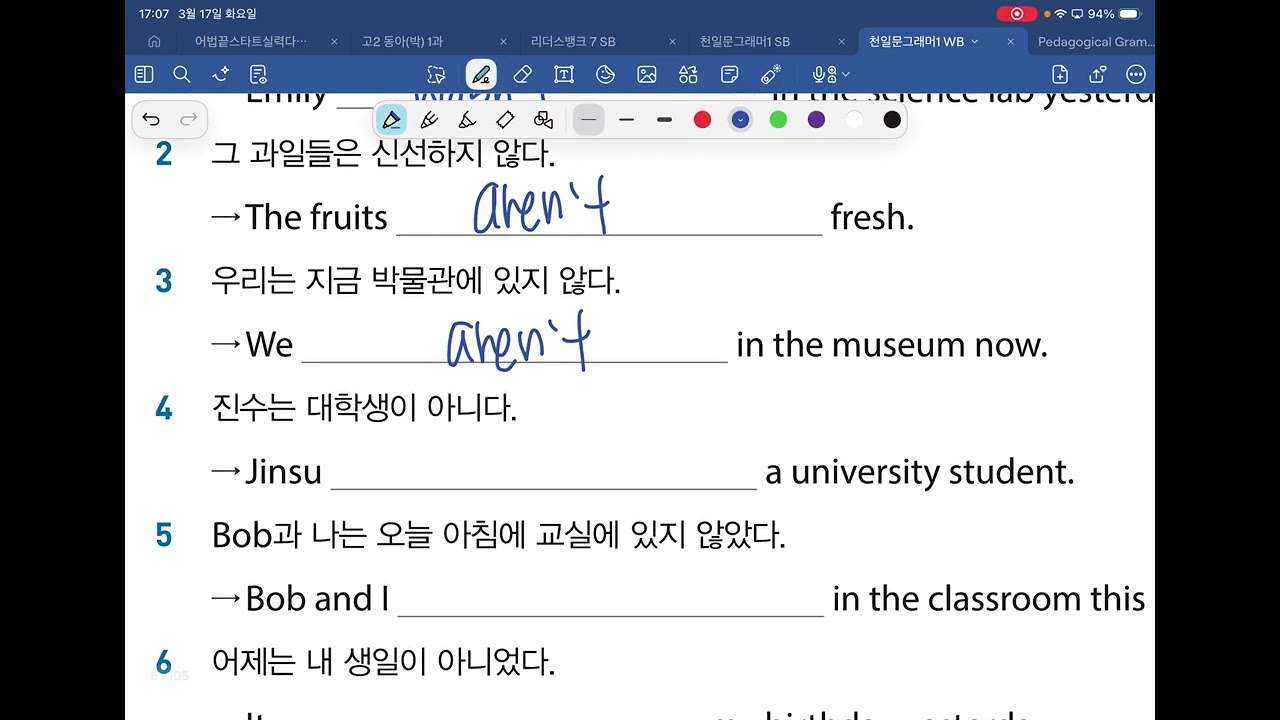Open the AI sparkle assistant
The width and height of the screenshot is (1280, 720).
pos(221,74)
